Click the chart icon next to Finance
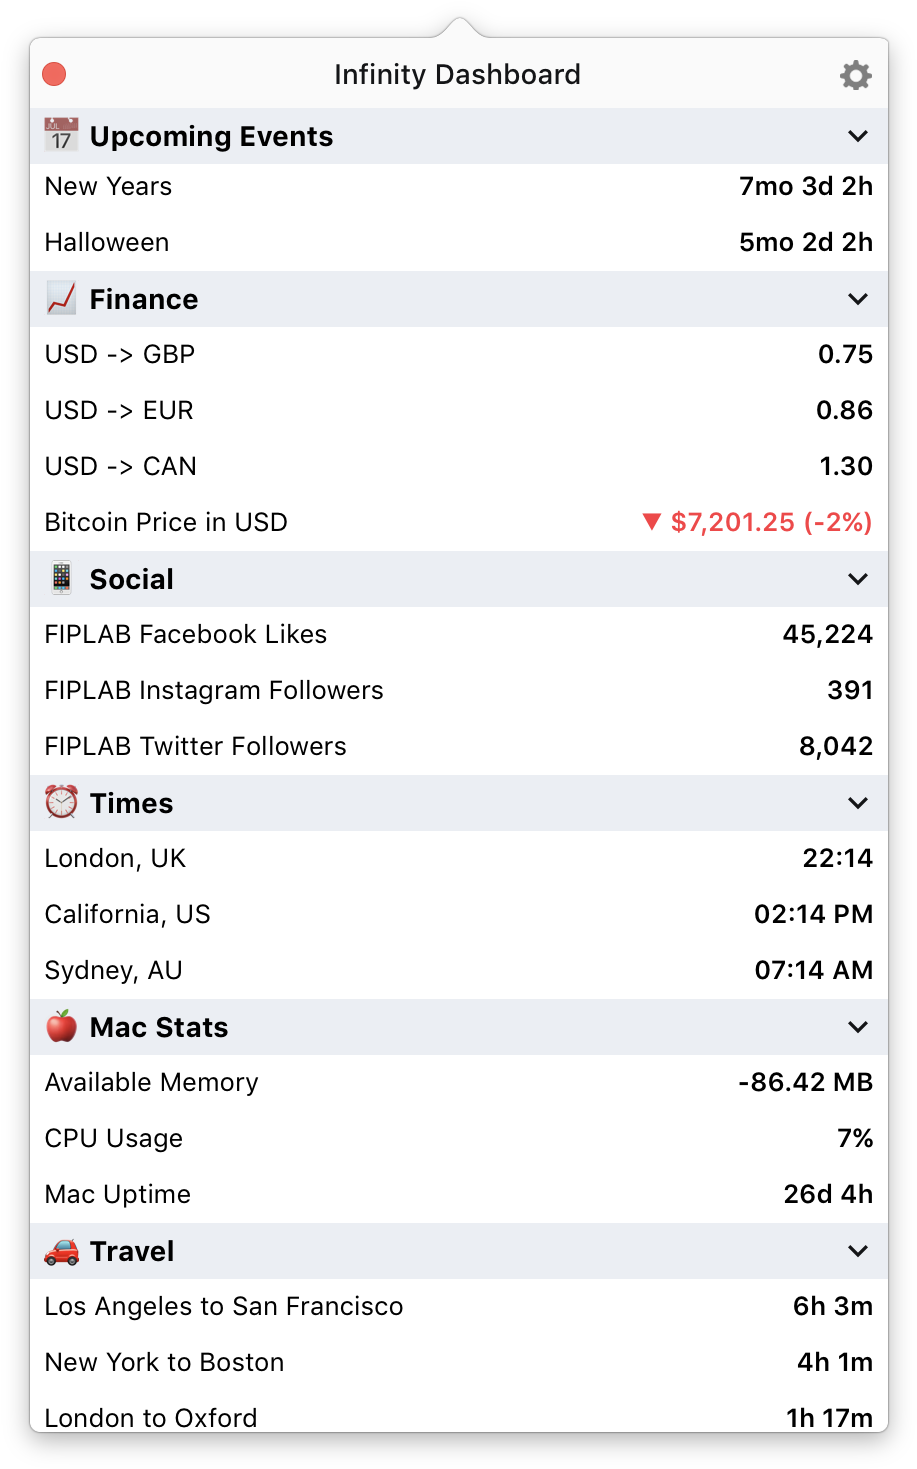The image size is (917, 1469). pyautogui.click(x=61, y=298)
